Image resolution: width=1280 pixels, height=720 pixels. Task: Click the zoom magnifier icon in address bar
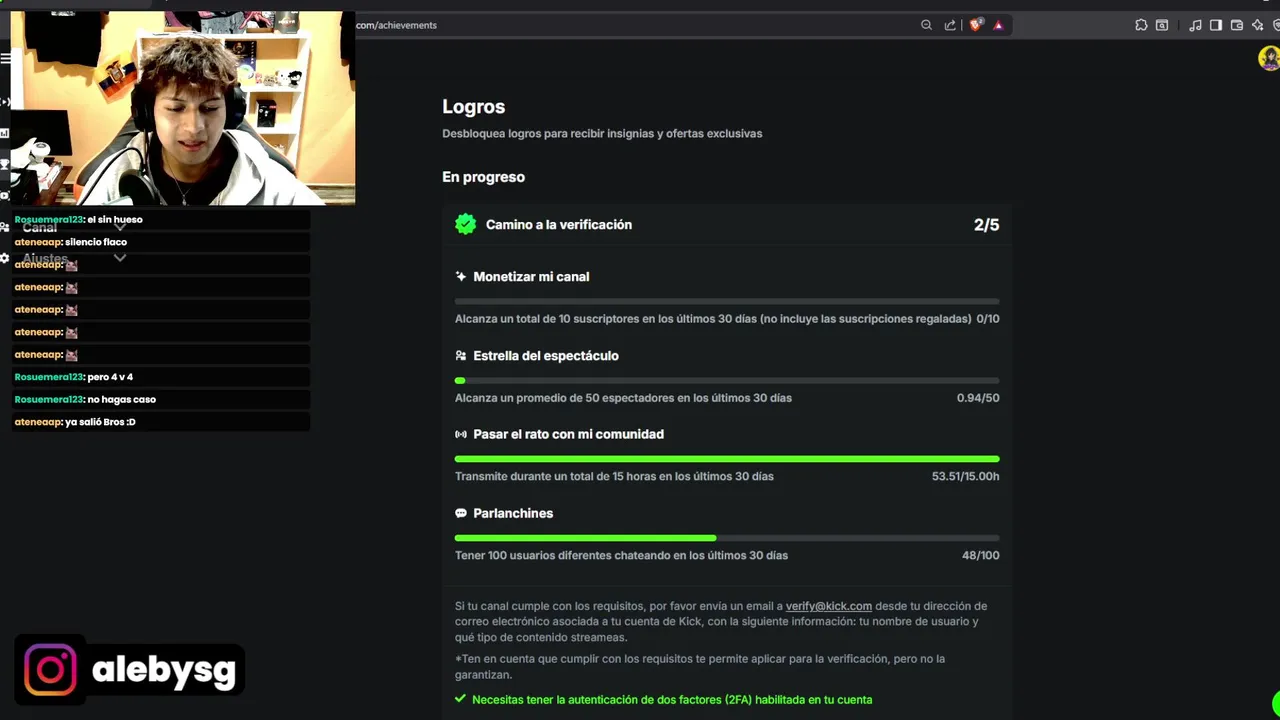point(926,25)
